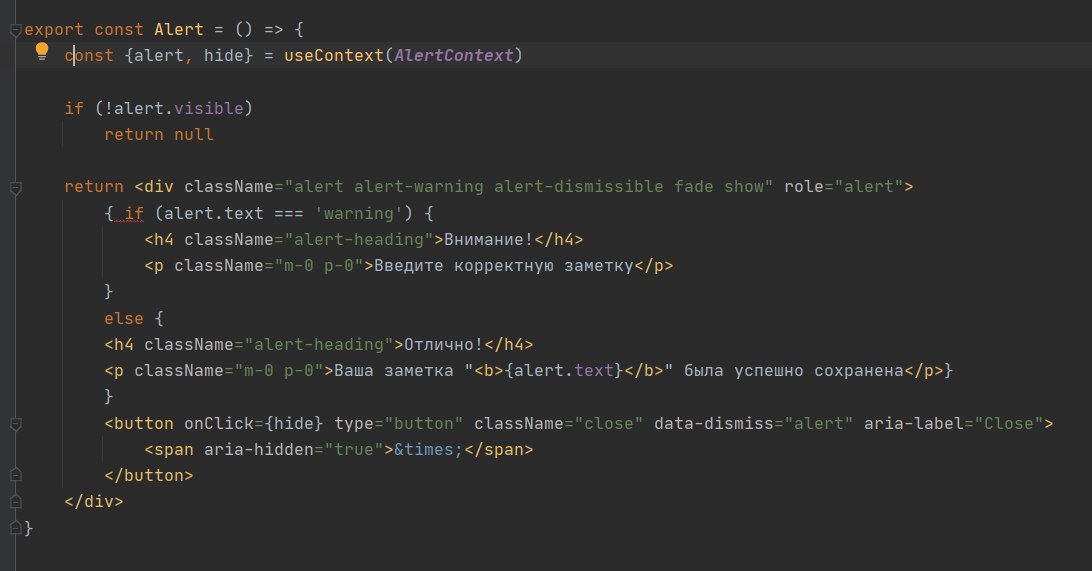1092x571 pixels.
Task: Click the data-dismiss attribute
Action: click(x=754, y=423)
